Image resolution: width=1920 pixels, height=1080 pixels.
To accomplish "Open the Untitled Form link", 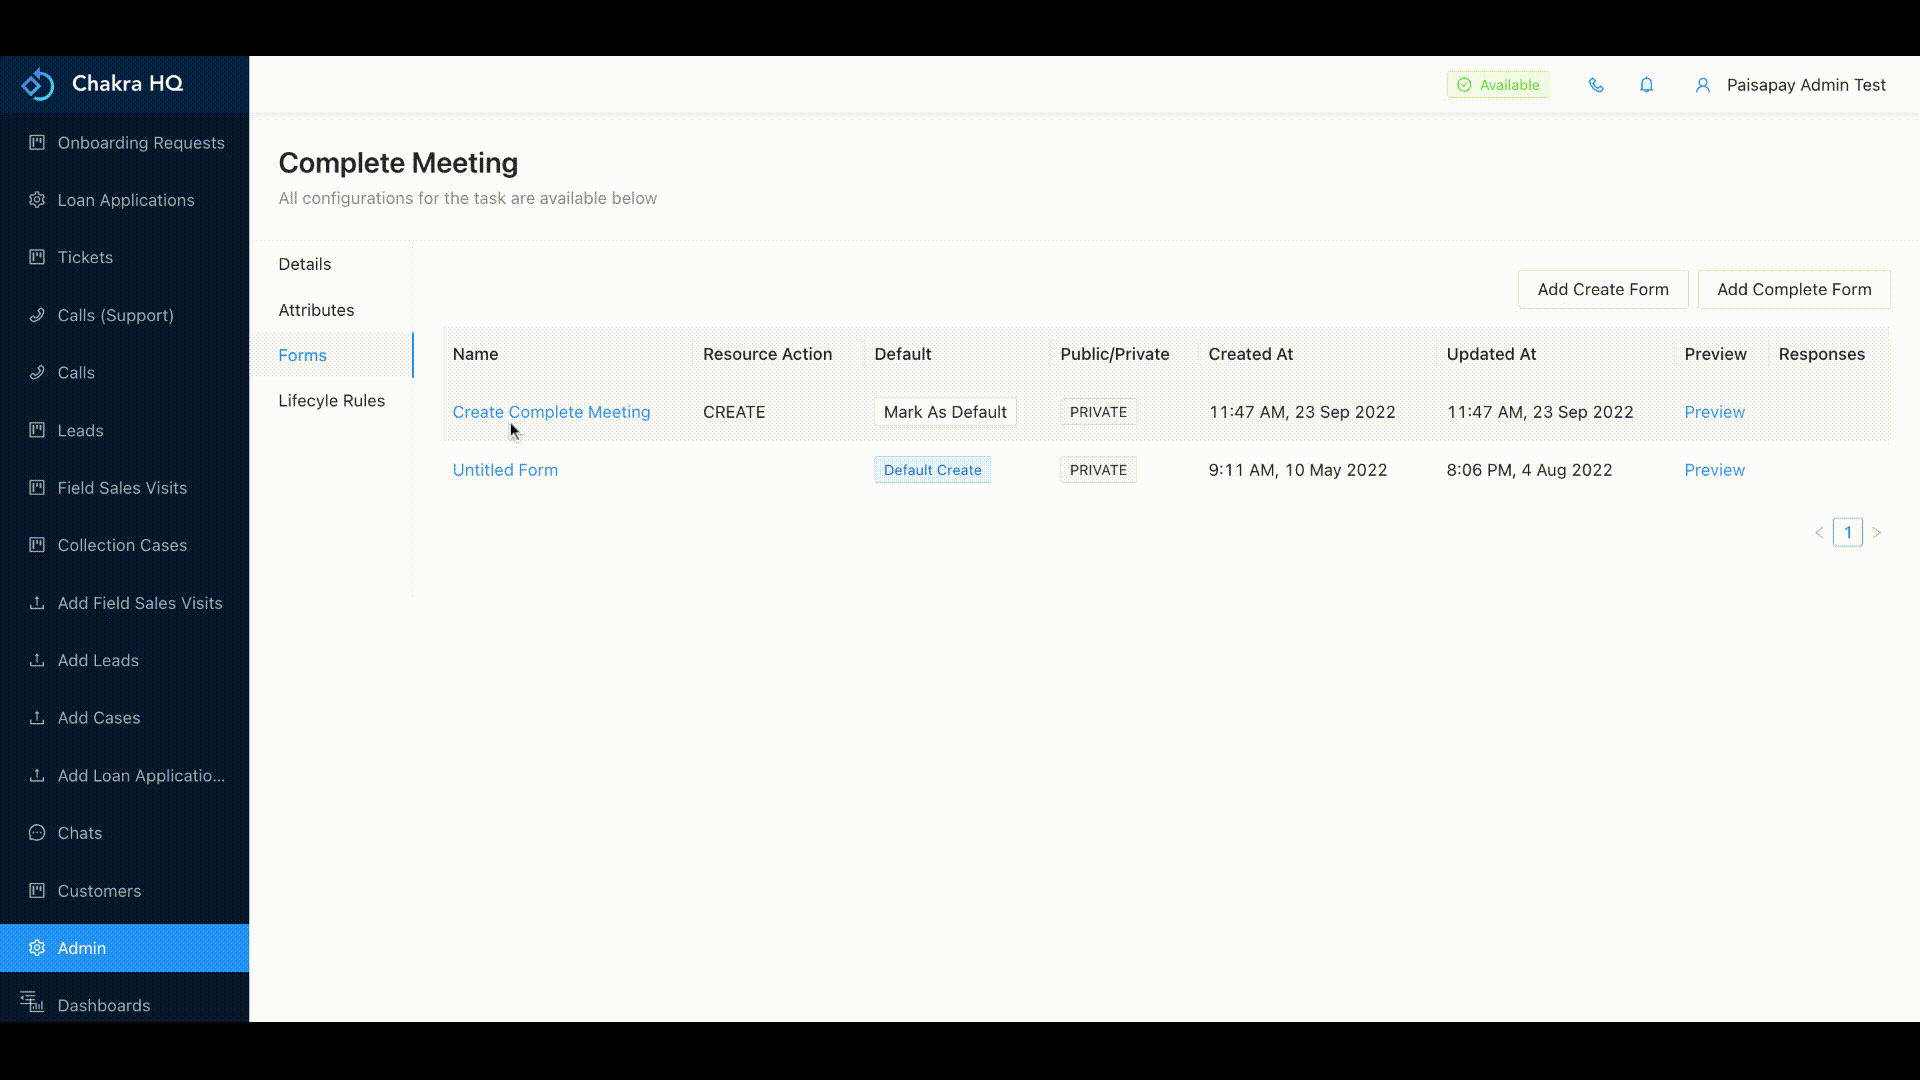I will click(505, 469).
